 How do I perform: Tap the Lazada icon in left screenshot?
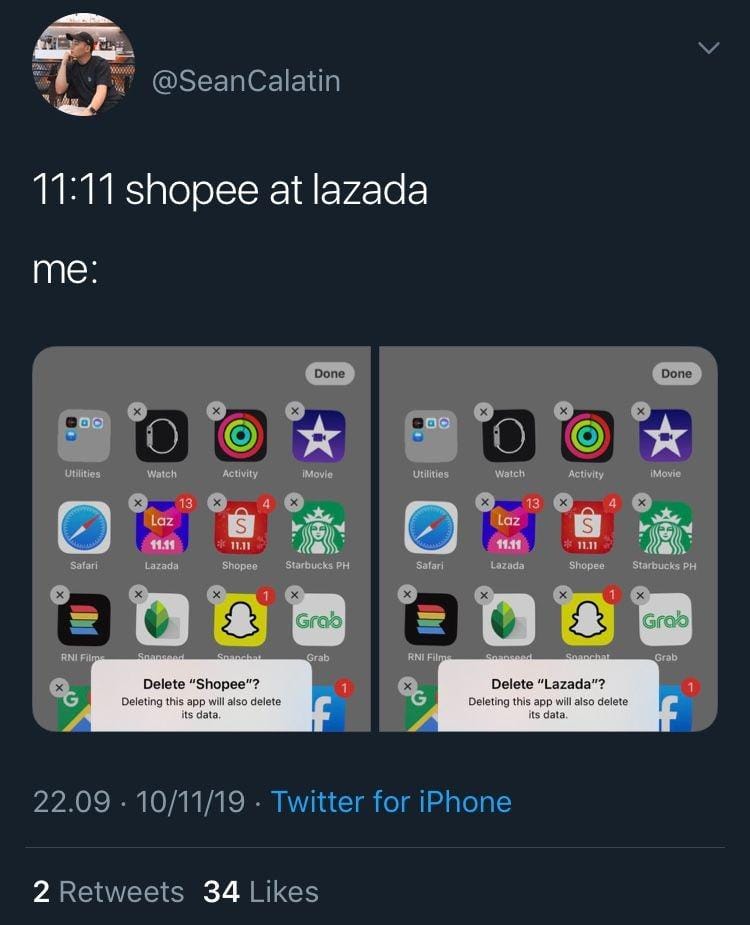[162, 528]
